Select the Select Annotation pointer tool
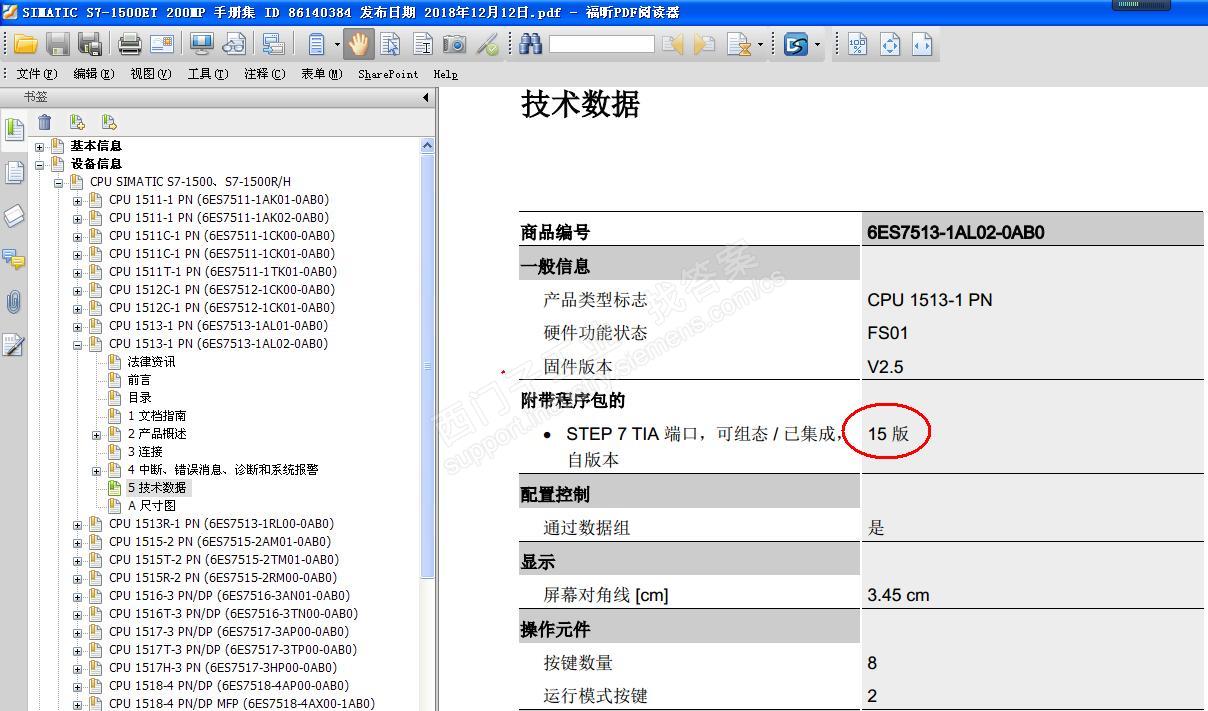This screenshot has width=1208, height=711. tap(390, 44)
